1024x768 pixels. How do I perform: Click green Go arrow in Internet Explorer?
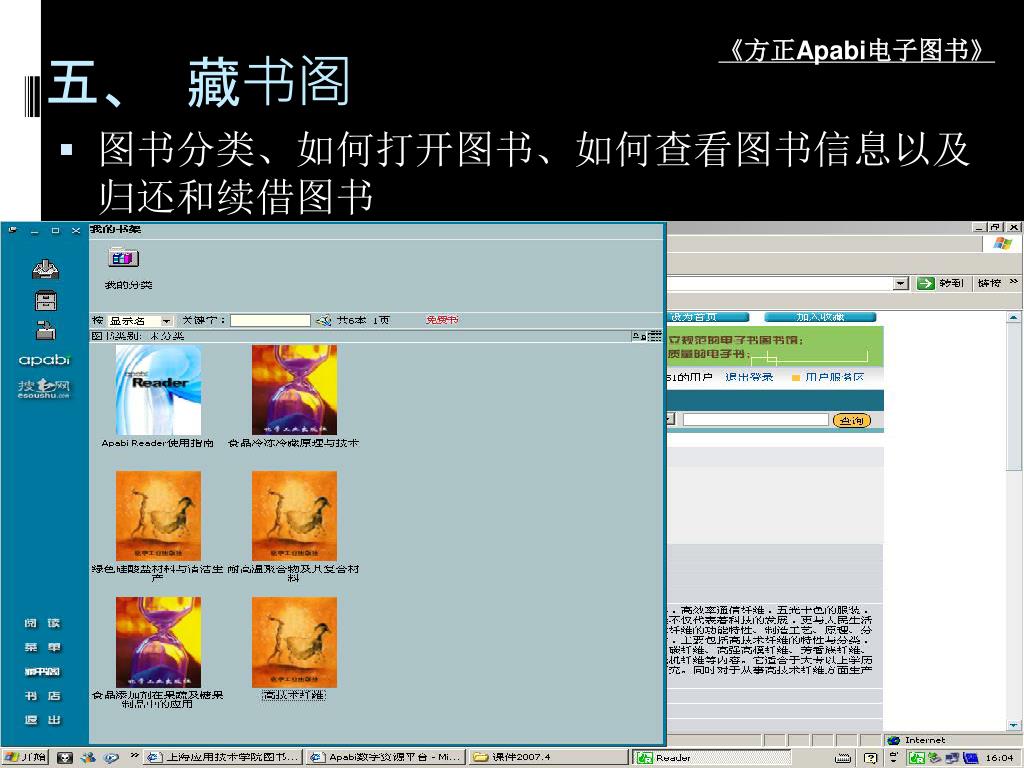tap(925, 283)
